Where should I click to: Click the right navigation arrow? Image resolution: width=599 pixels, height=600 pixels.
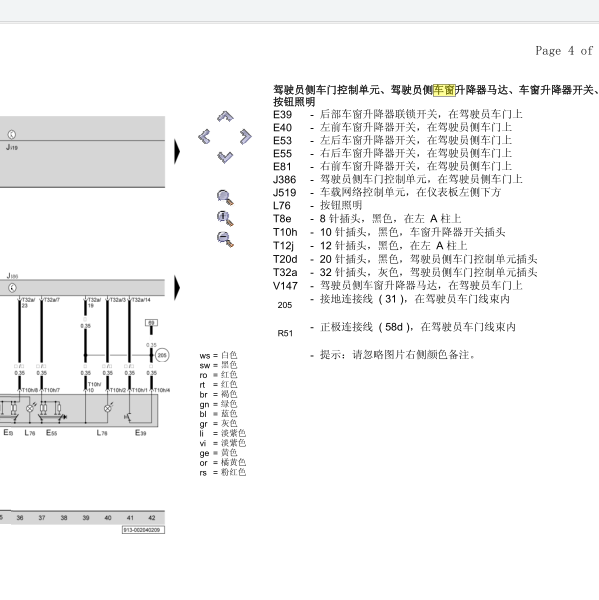[246, 137]
